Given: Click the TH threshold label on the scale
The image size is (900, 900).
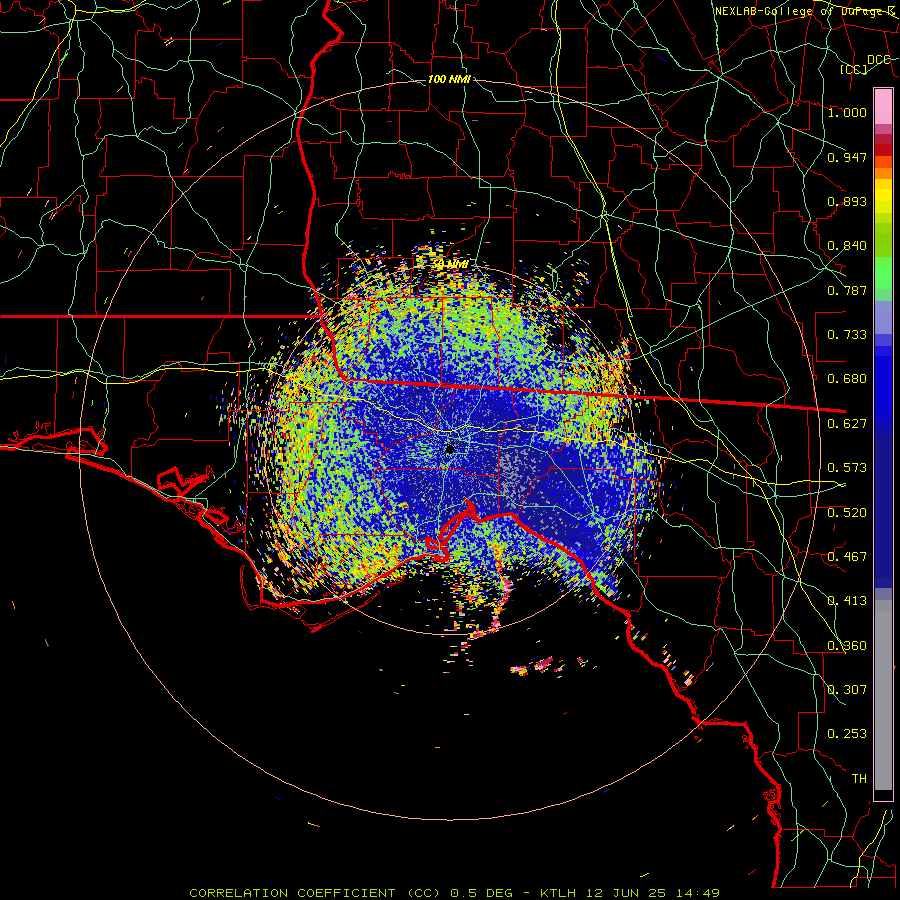Looking at the screenshot, I should pyautogui.click(x=859, y=779).
